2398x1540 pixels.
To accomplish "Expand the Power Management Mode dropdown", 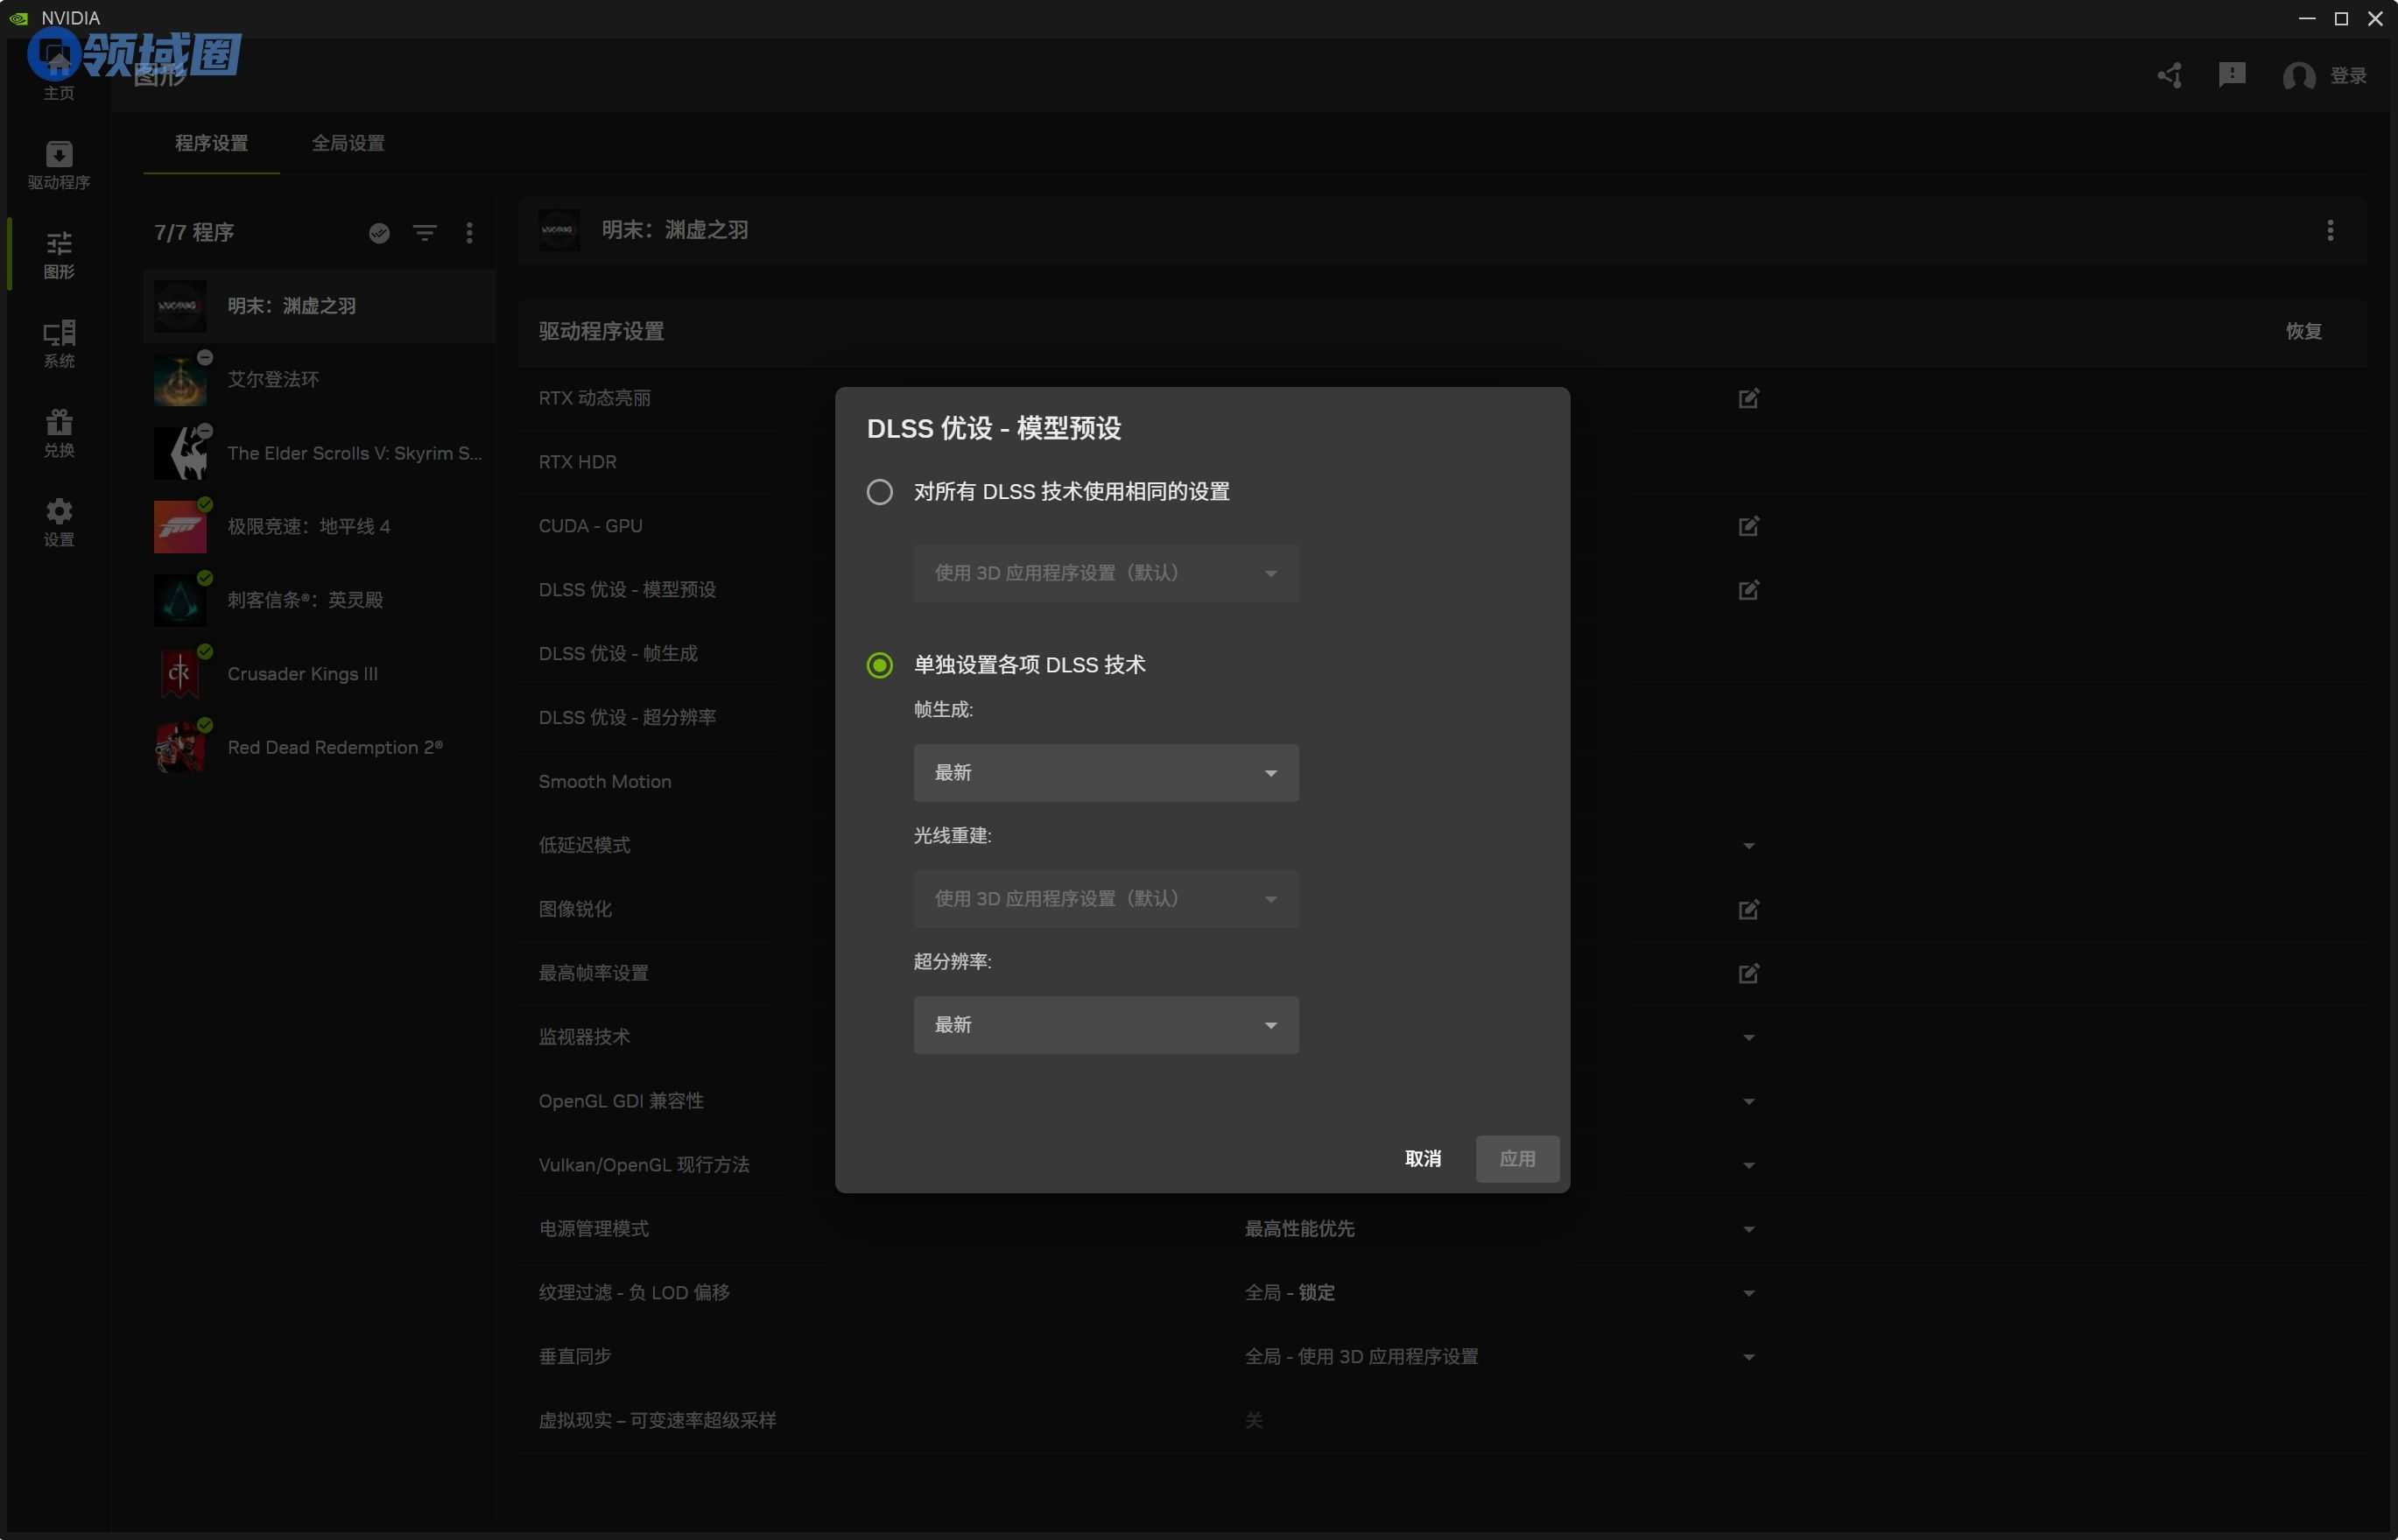I will (x=1748, y=1229).
